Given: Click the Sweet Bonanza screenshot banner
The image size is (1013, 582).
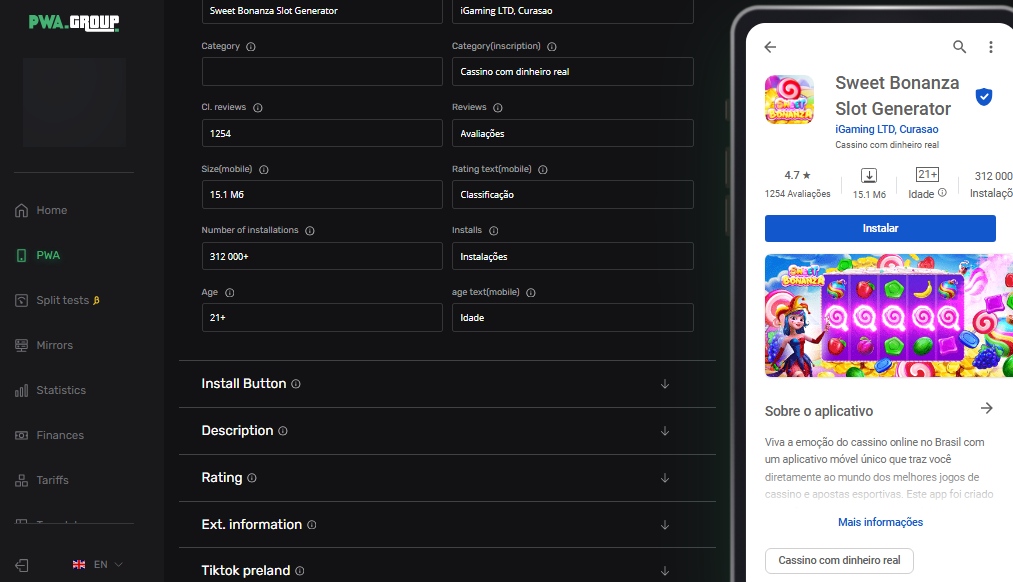Looking at the screenshot, I should click(x=889, y=315).
